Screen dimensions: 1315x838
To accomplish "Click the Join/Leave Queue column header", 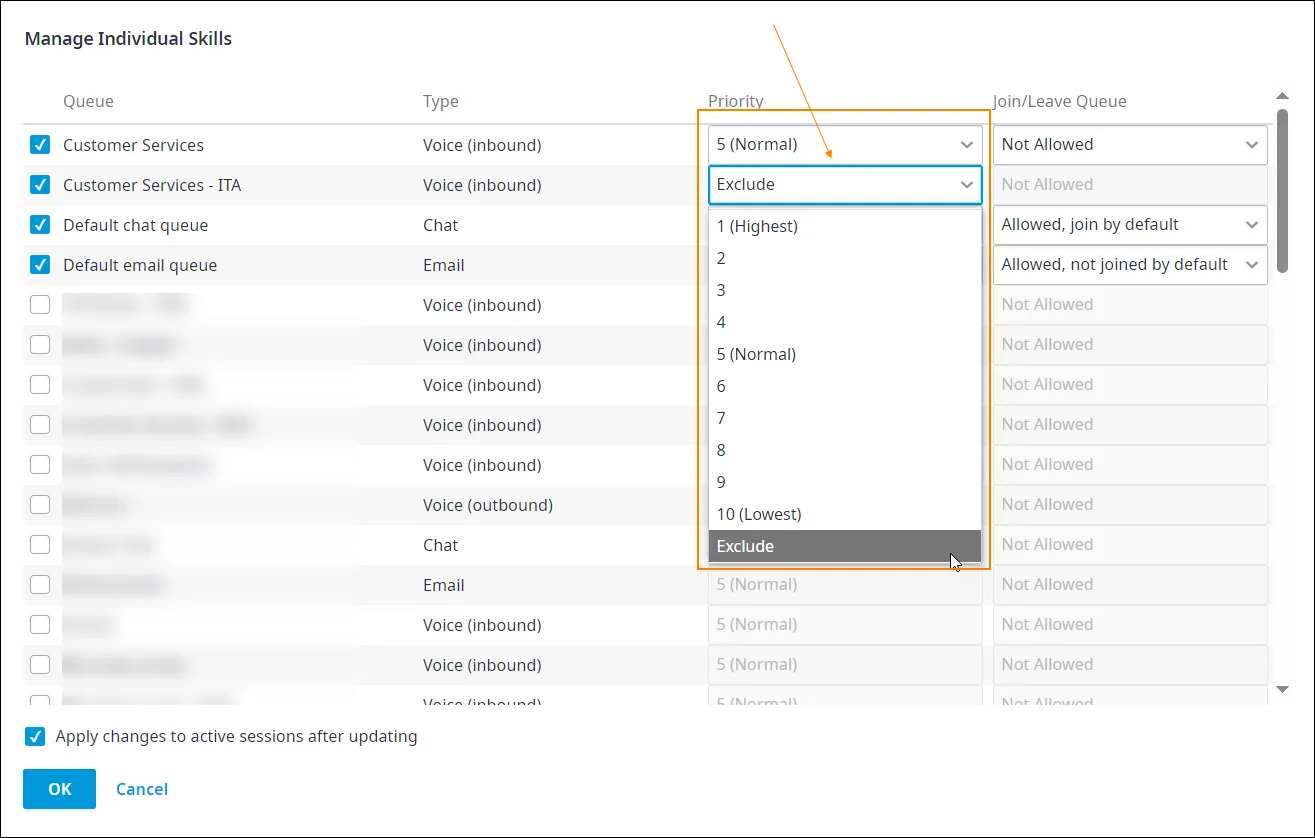I will [x=1060, y=101].
